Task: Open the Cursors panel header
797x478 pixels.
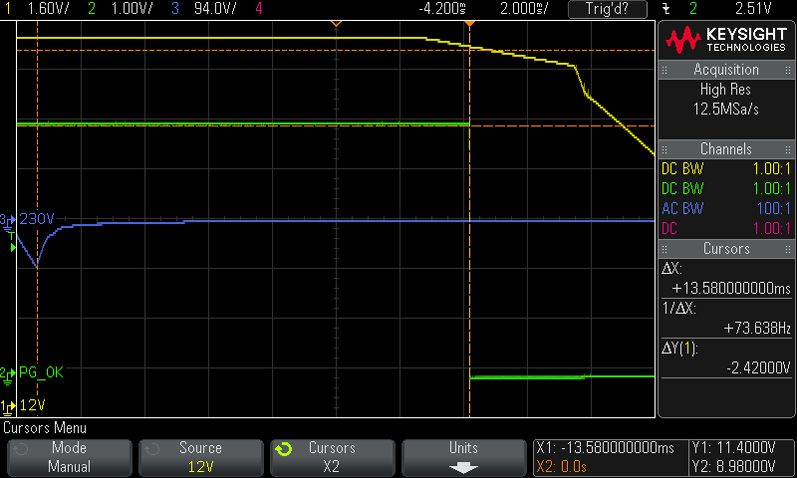Action: (x=726, y=249)
